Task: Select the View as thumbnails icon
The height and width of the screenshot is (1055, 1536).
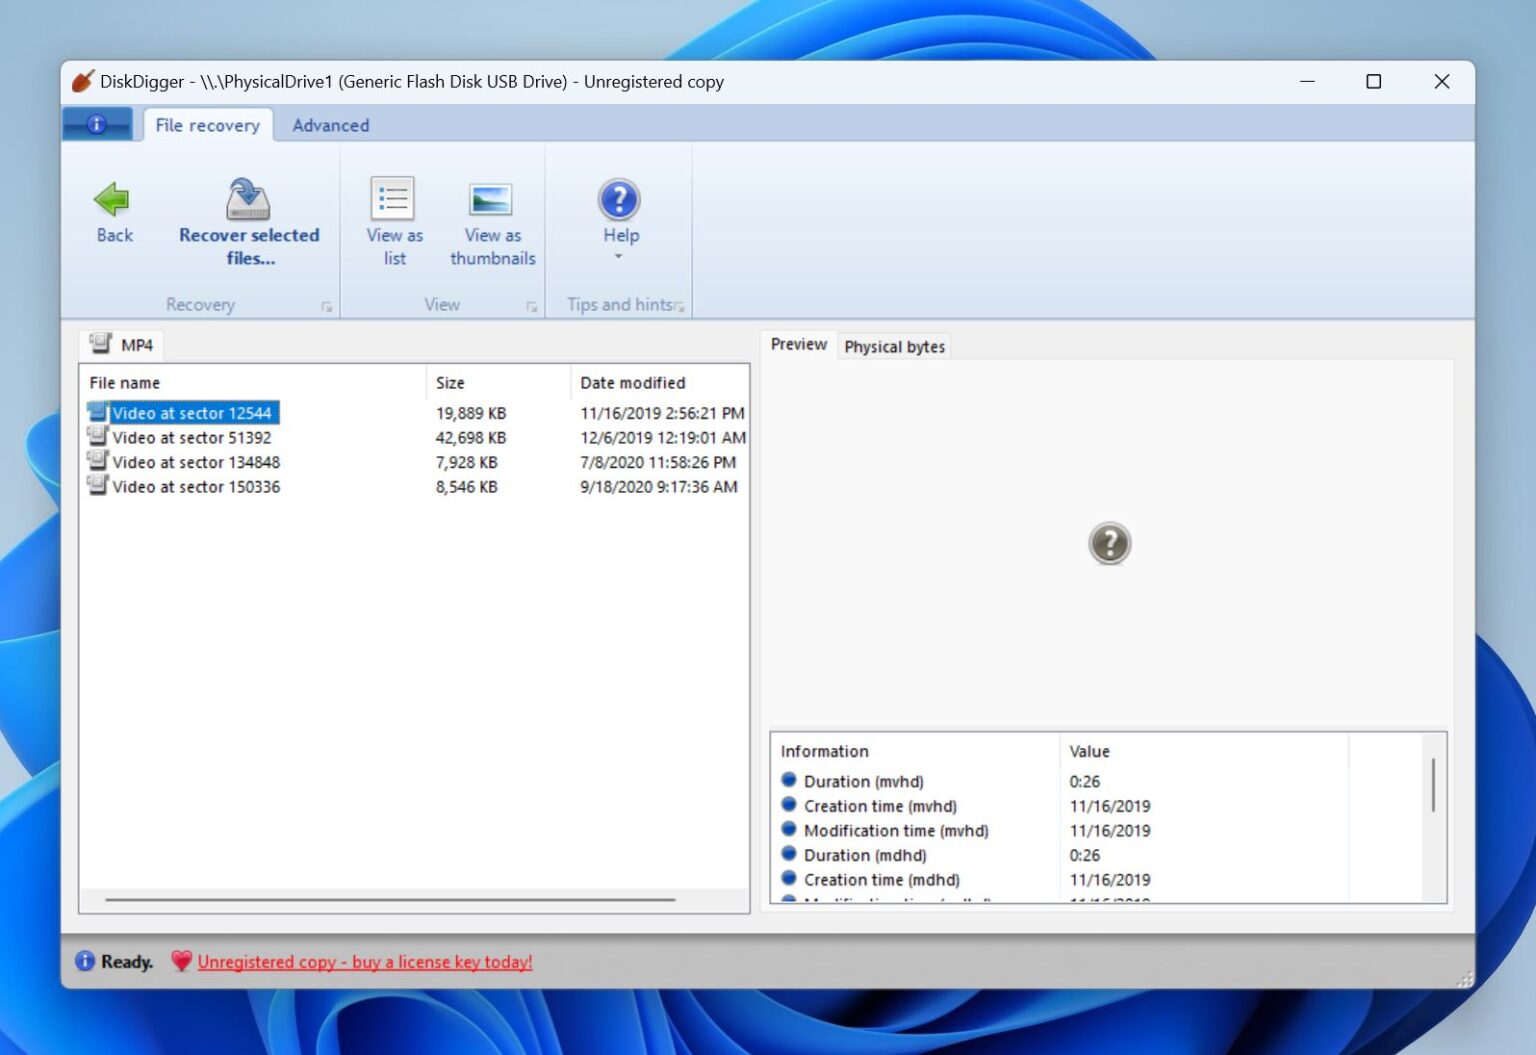Action: [x=491, y=198]
